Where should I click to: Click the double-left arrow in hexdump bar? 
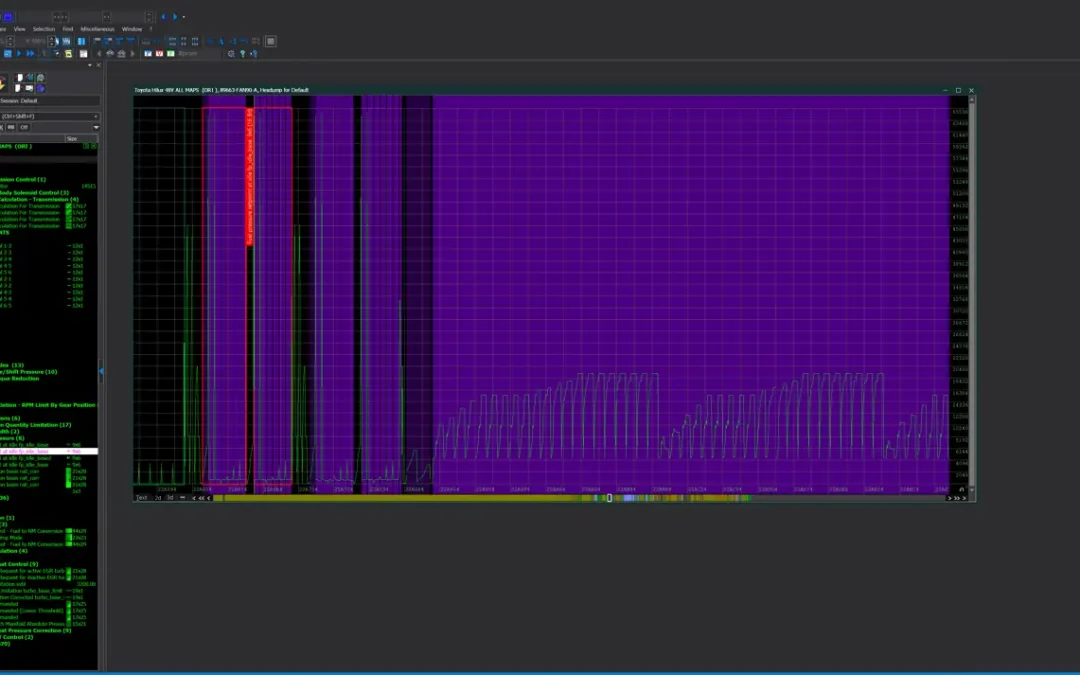(201, 498)
